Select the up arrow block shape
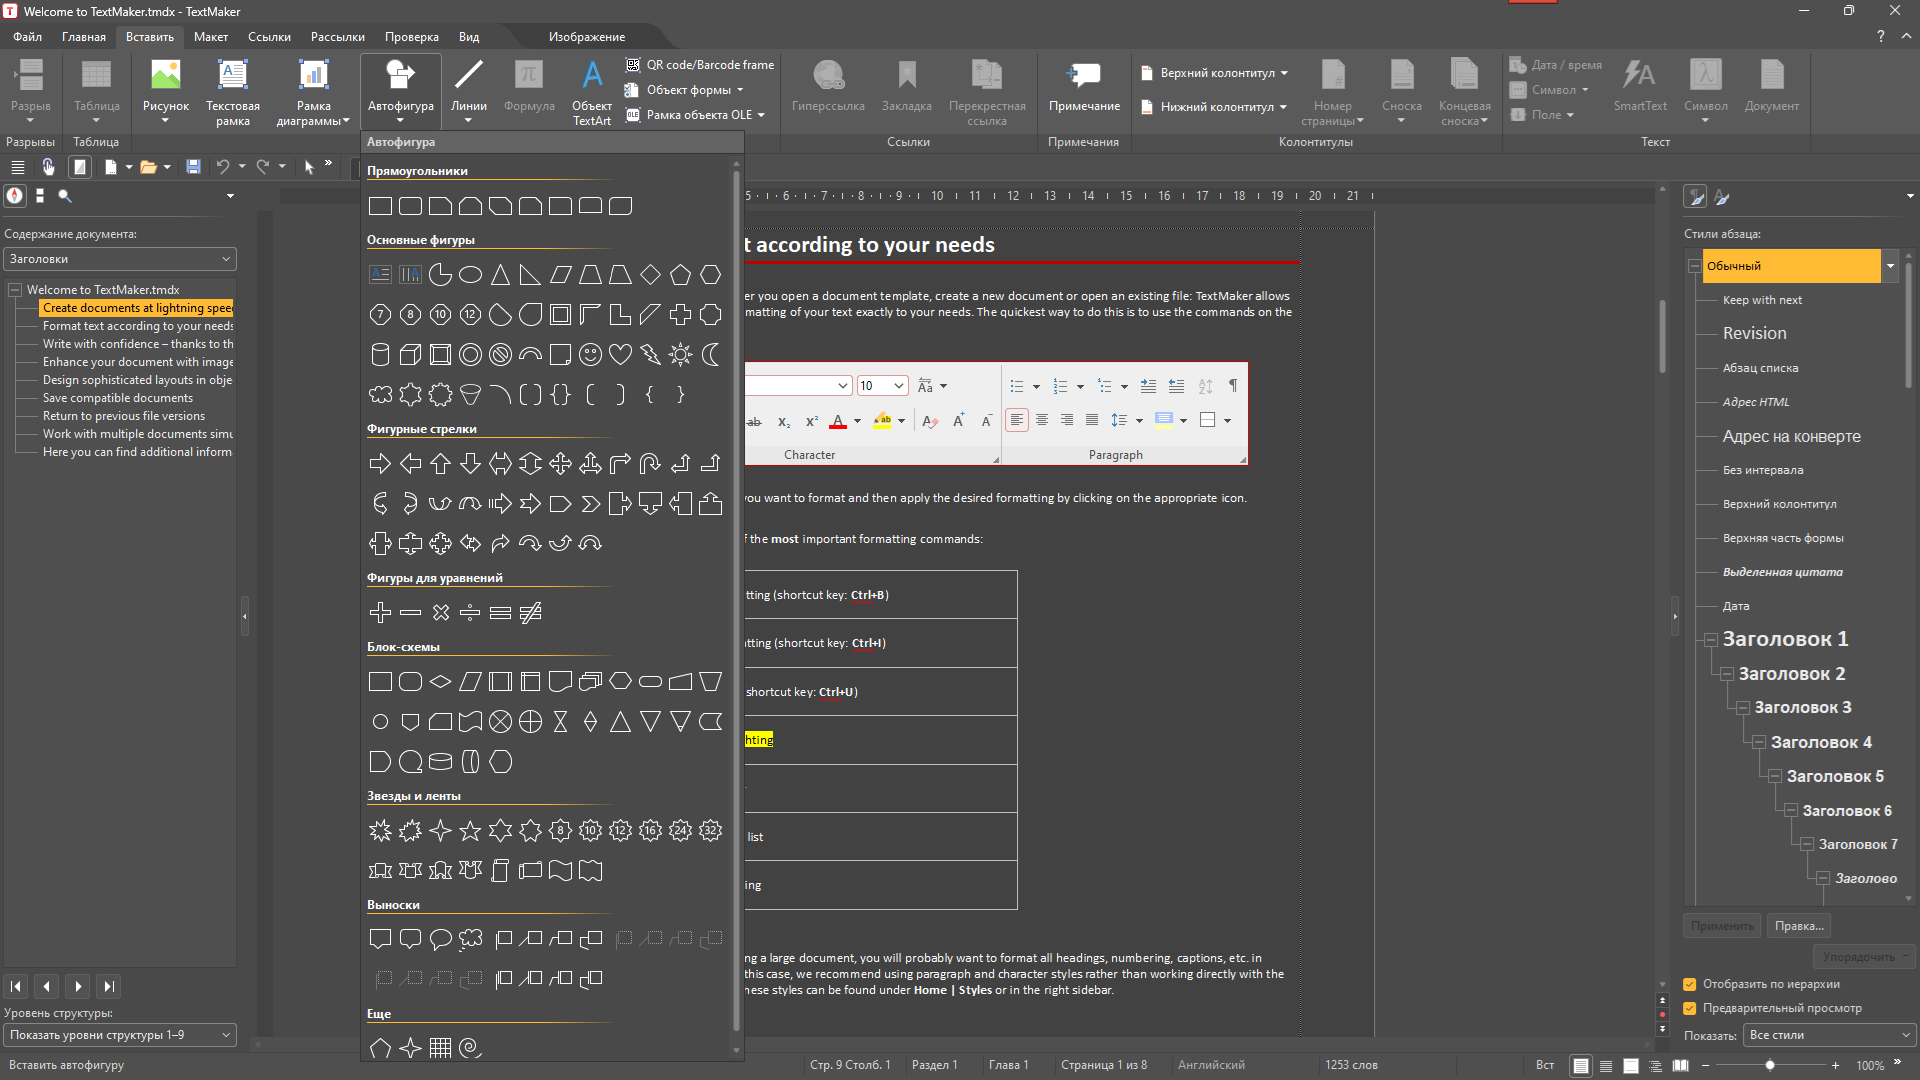This screenshot has height=1080, width=1920. (441, 463)
